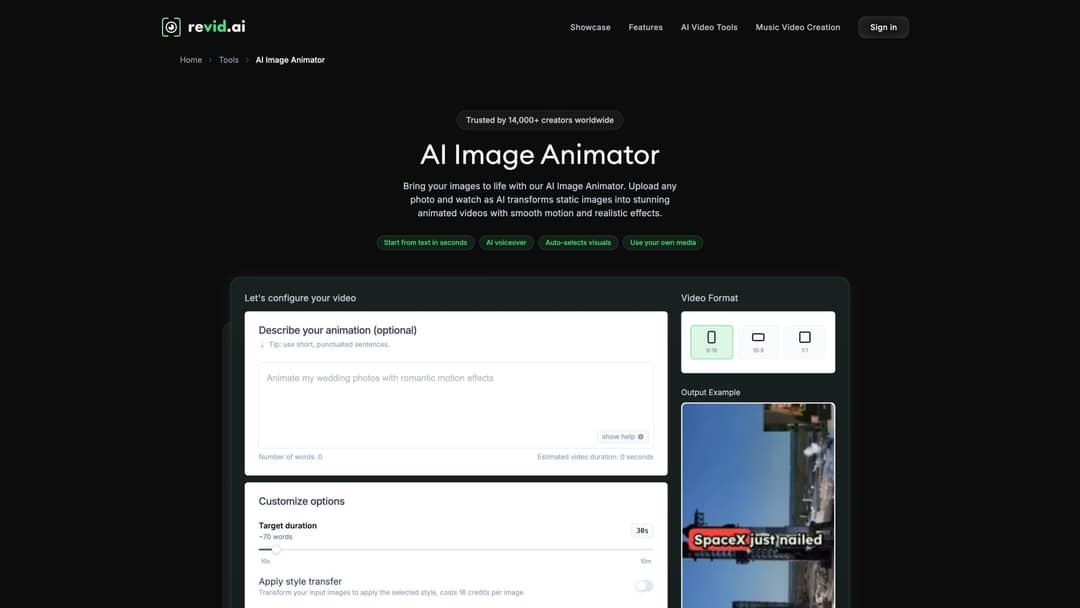Open the AI Video Tools menu
Viewport: 1080px width, 608px height.
tap(709, 28)
